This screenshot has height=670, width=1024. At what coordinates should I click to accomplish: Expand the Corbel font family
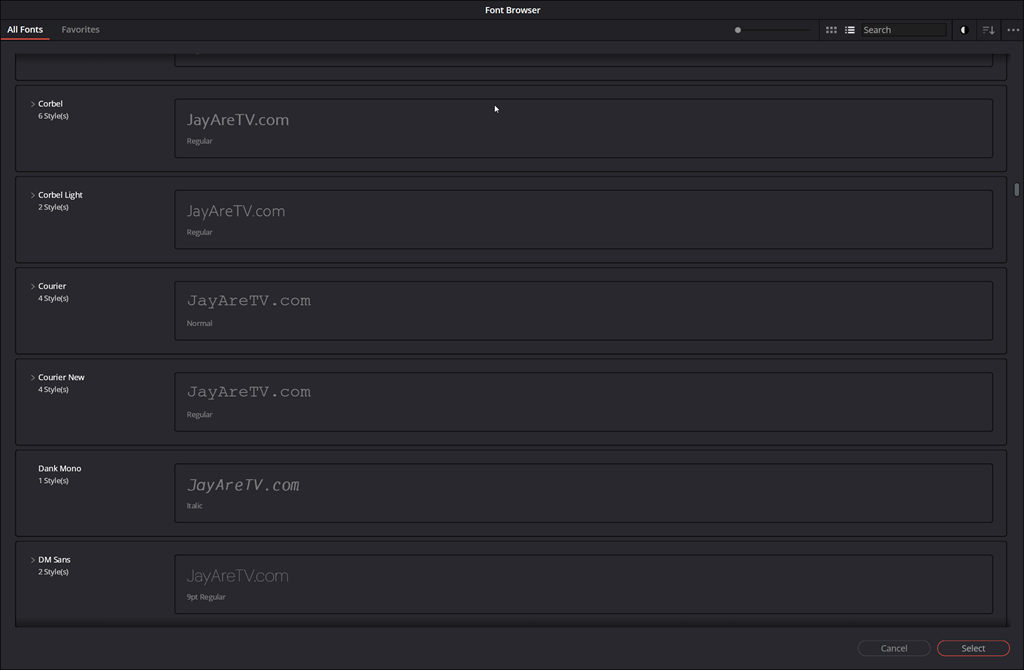pyautogui.click(x=33, y=104)
